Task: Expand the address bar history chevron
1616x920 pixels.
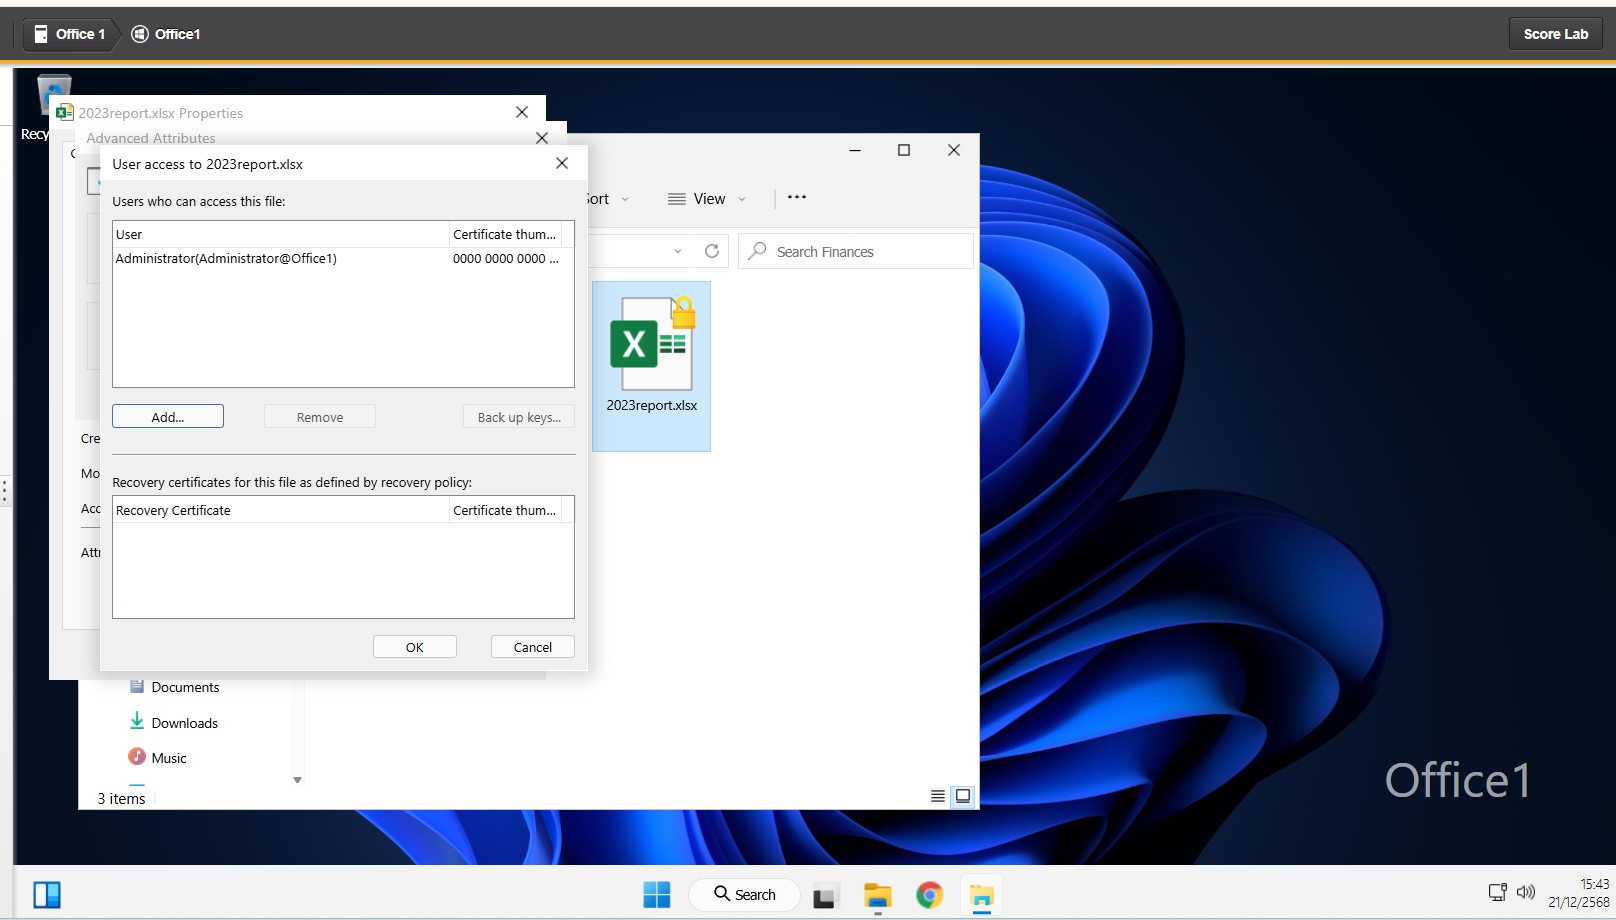Action: click(678, 252)
